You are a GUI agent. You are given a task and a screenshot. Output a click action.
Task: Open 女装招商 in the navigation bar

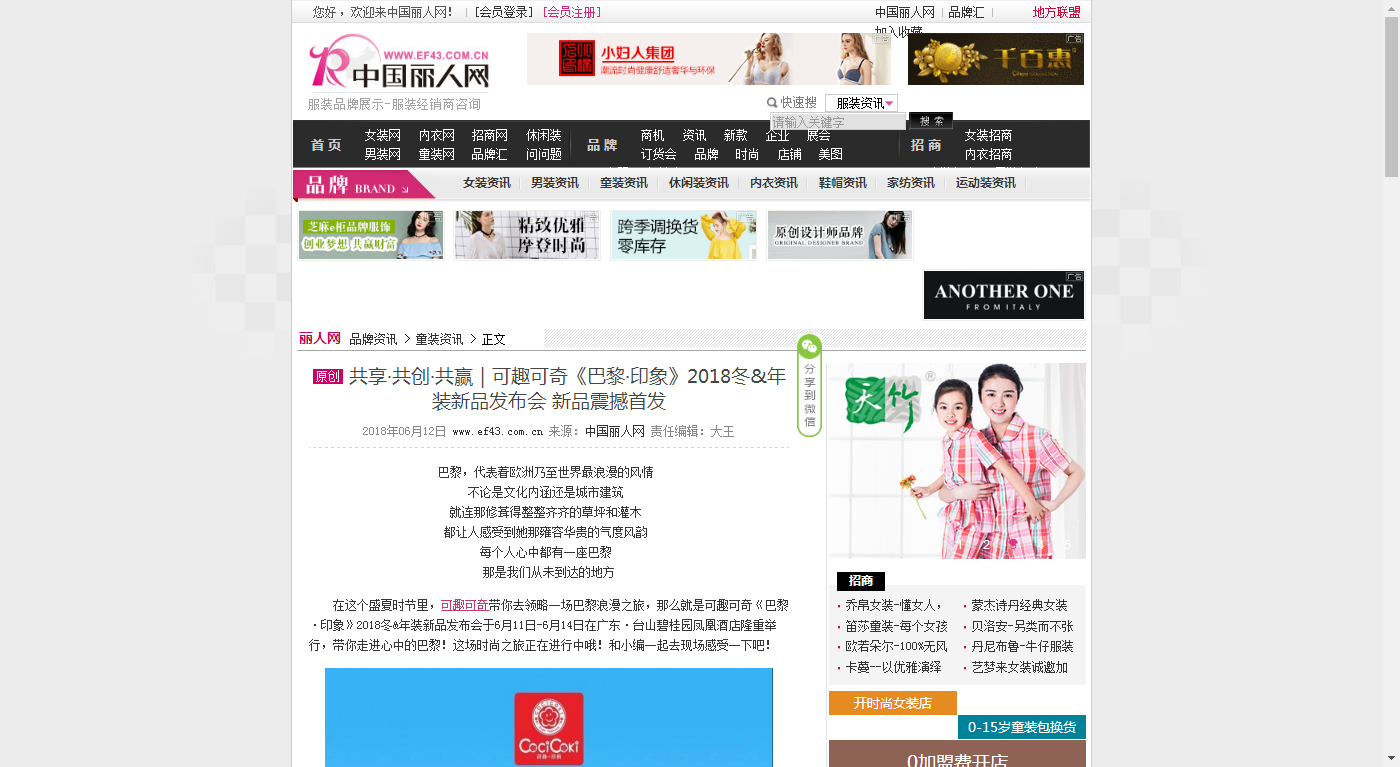point(988,135)
